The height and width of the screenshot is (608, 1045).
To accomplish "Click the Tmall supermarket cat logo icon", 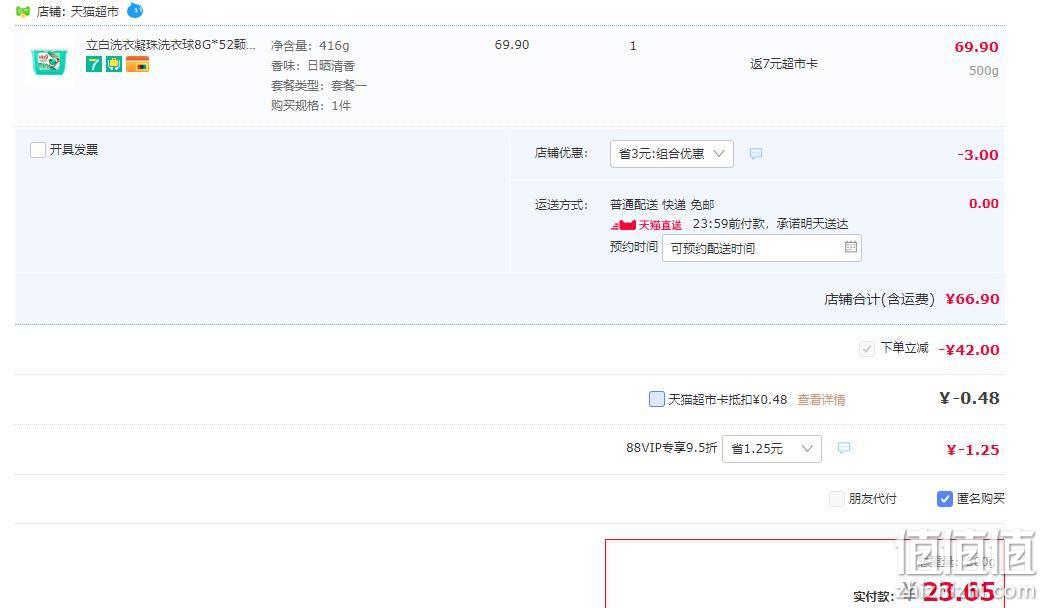I will click(x=23, y=11).
